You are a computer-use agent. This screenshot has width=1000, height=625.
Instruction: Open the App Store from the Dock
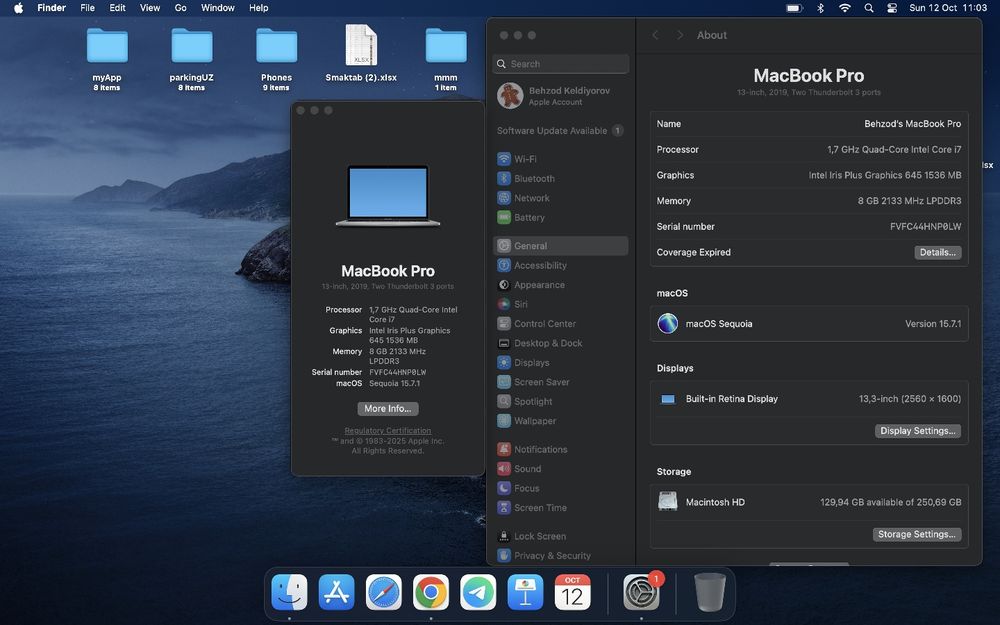(x=337, y=593)
